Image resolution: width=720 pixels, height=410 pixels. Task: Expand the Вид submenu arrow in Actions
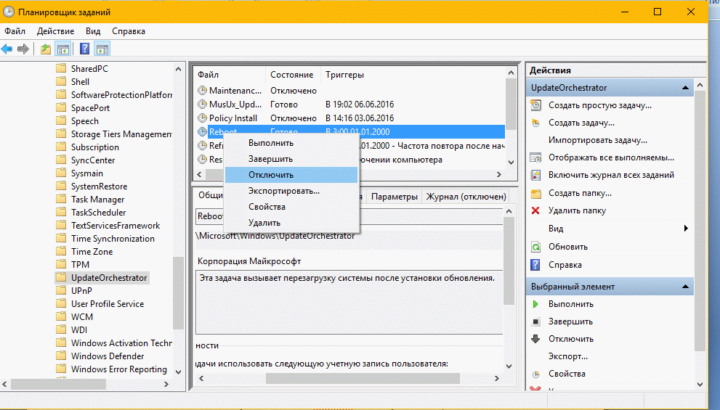[686, 228]
